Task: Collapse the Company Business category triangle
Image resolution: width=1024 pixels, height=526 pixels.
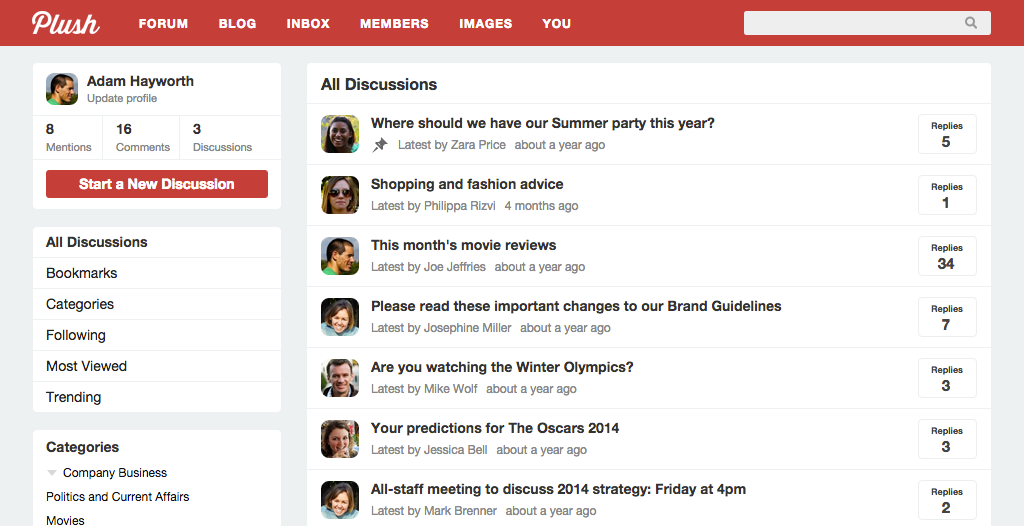Action: coord(52,472)
